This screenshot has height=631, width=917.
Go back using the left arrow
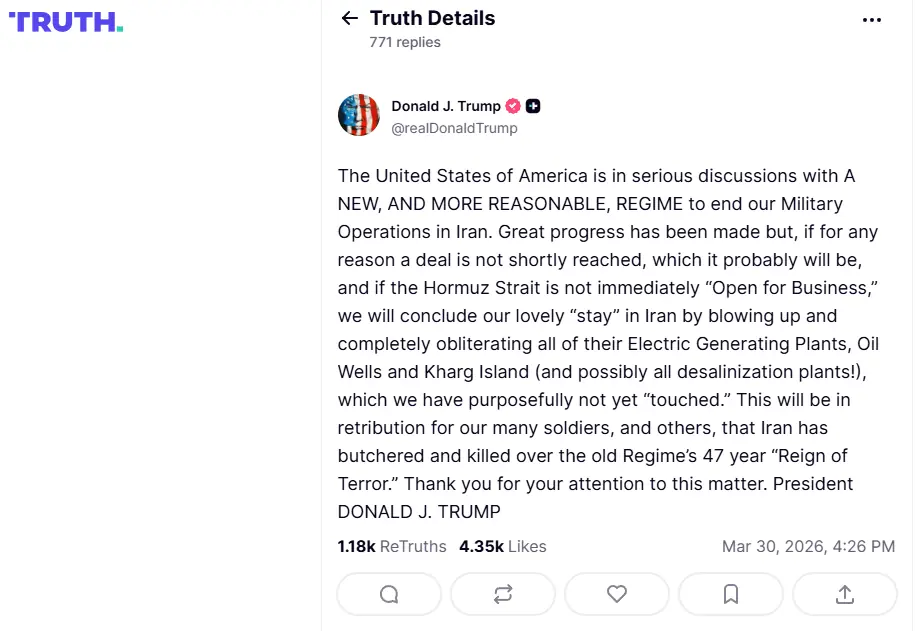pyautogui.click(x=349, y=18)
